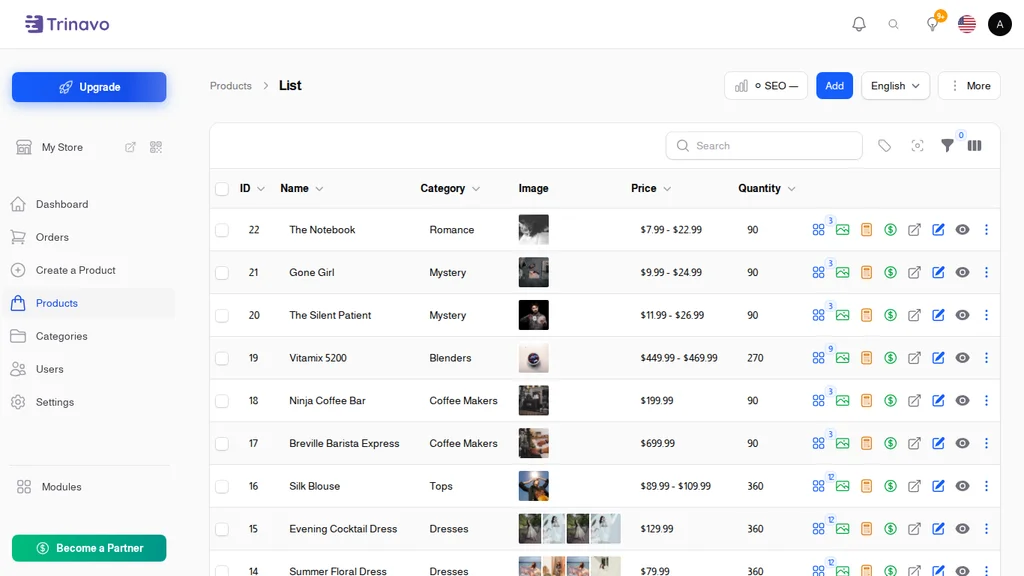The image size is (1024, 576).
Task: Click the blue Add button
Action: 835,86
